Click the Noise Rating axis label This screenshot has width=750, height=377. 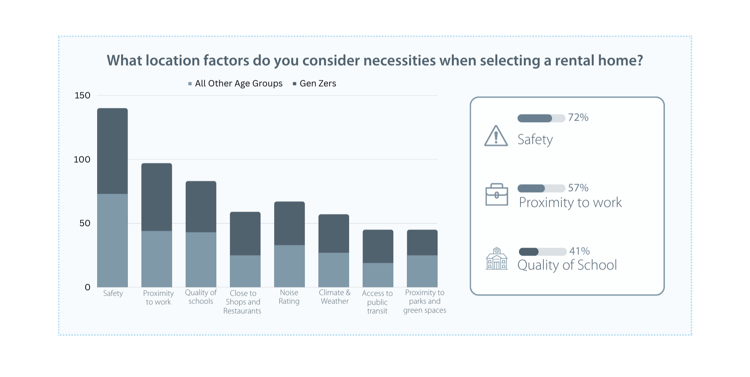289,297
